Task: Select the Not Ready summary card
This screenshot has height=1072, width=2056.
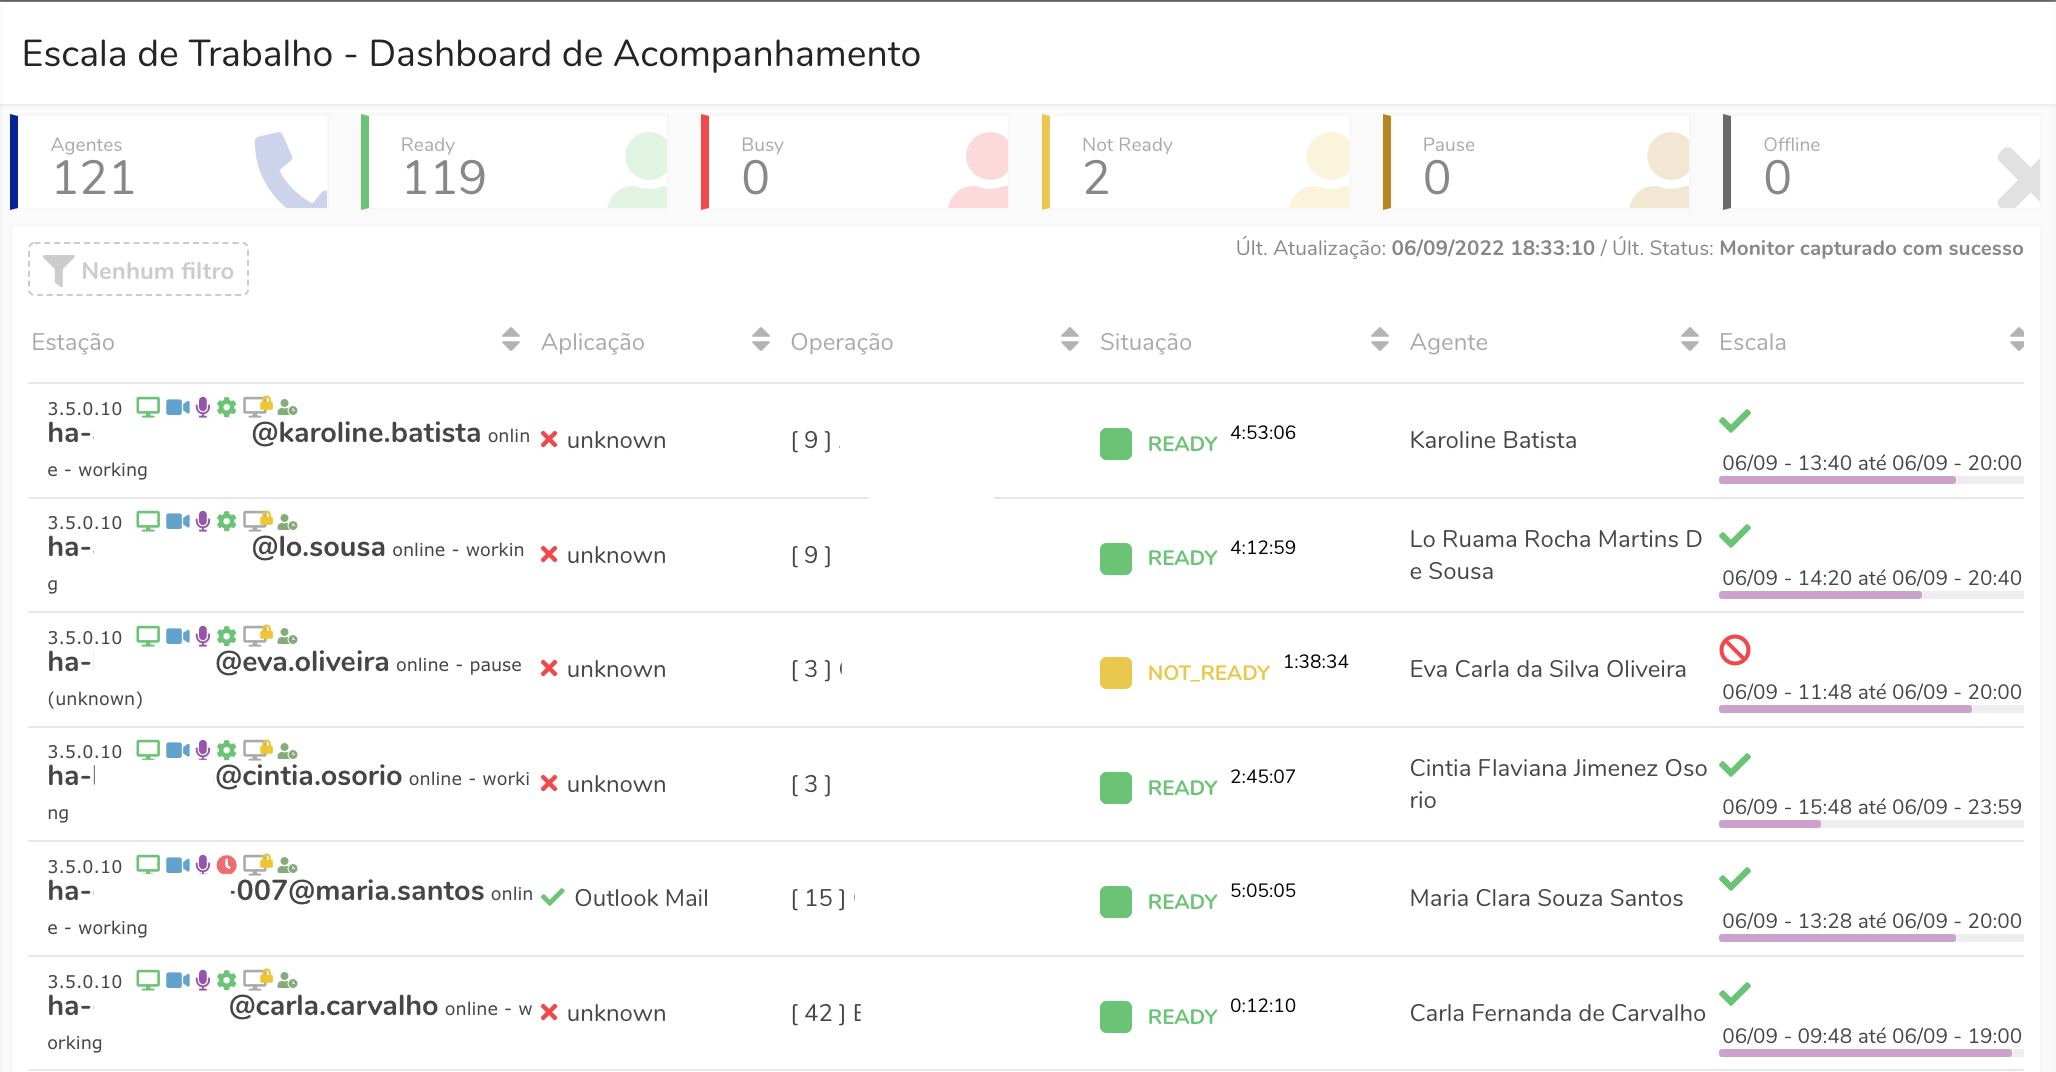Action: [x=1195, y=163]
